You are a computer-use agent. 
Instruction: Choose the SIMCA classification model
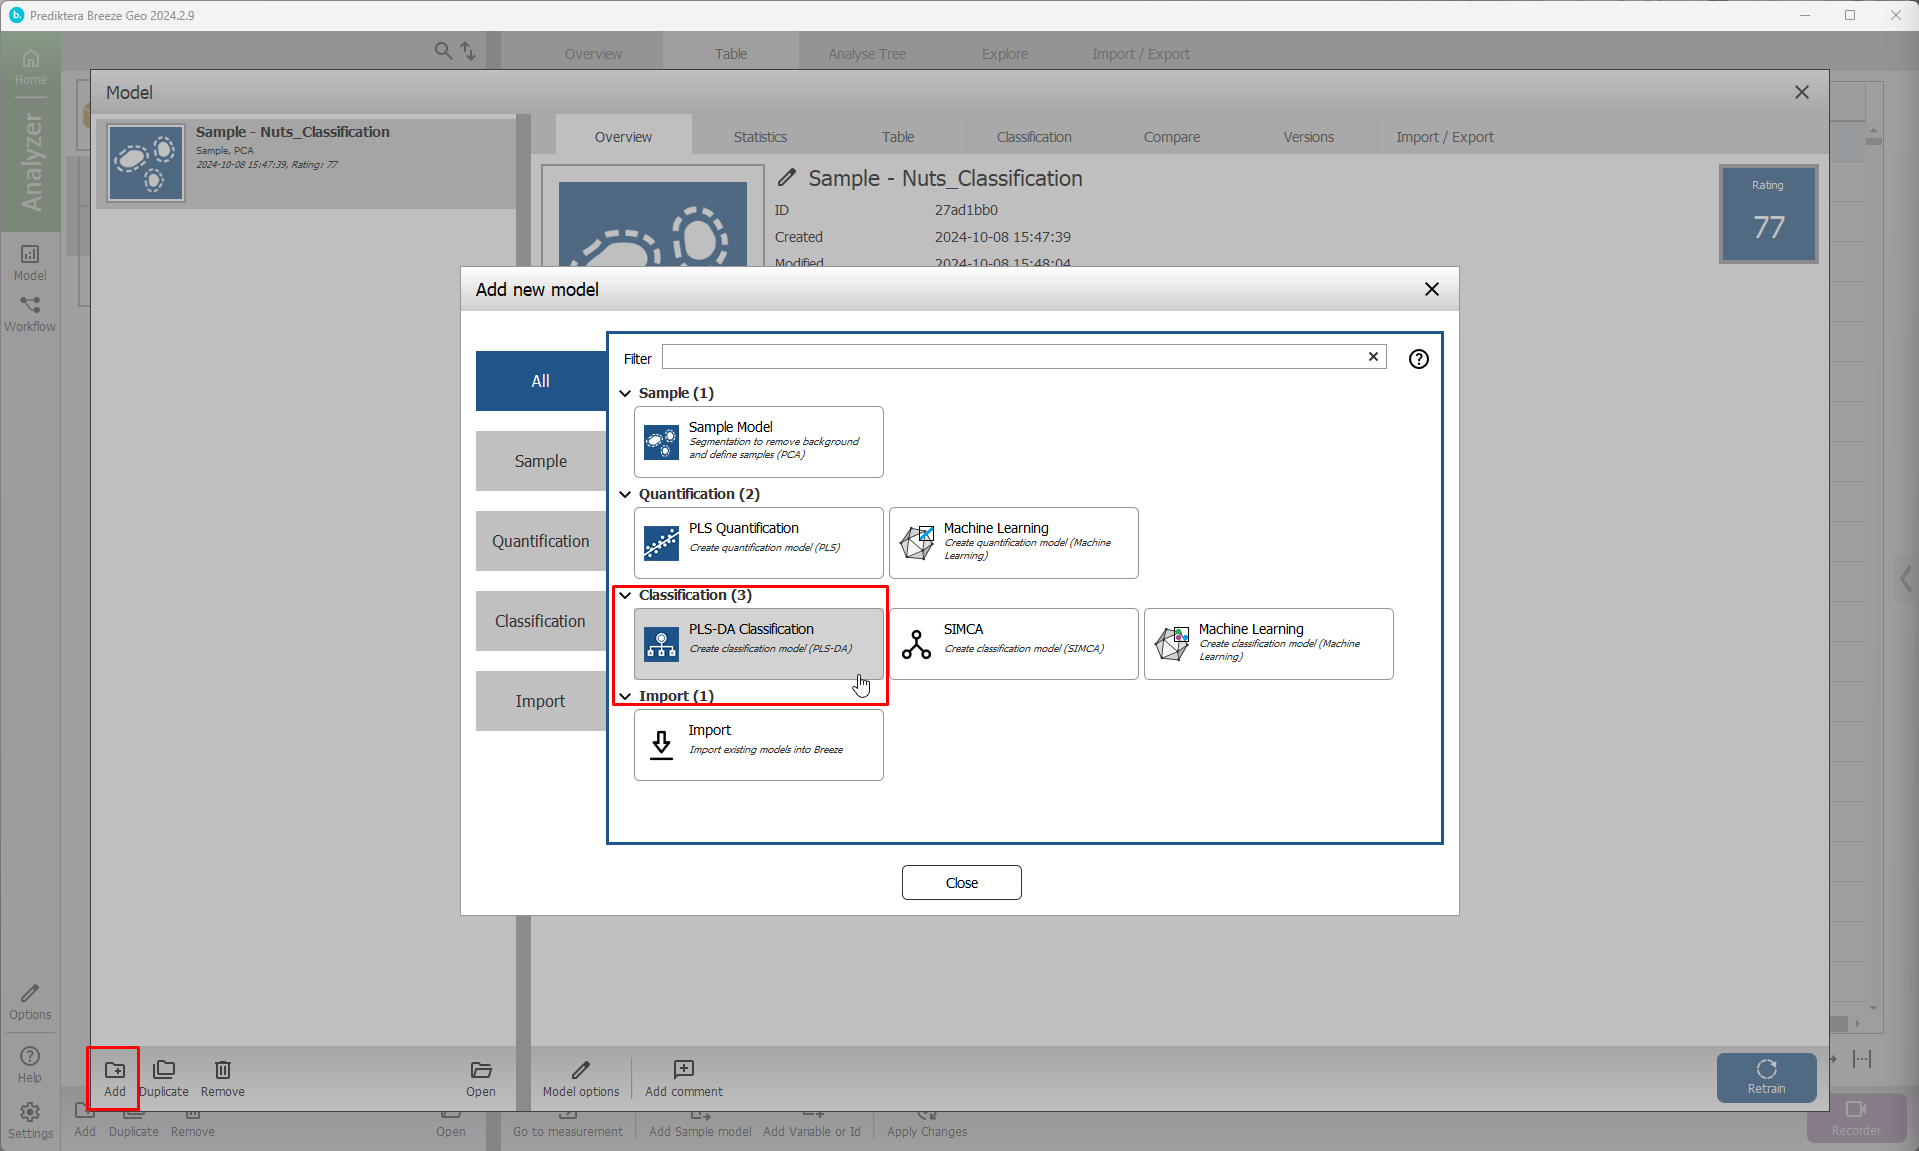1013,643
